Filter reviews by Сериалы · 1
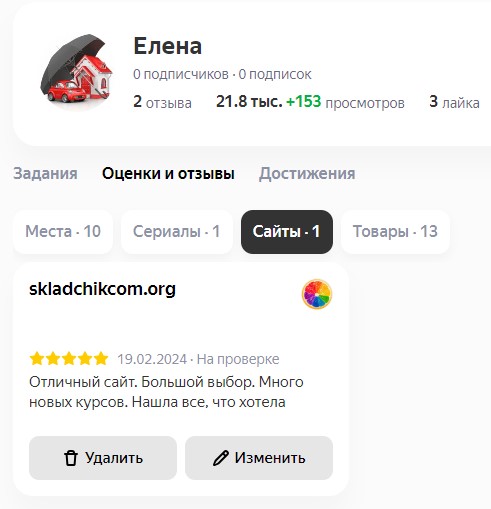 click(177, 232)
